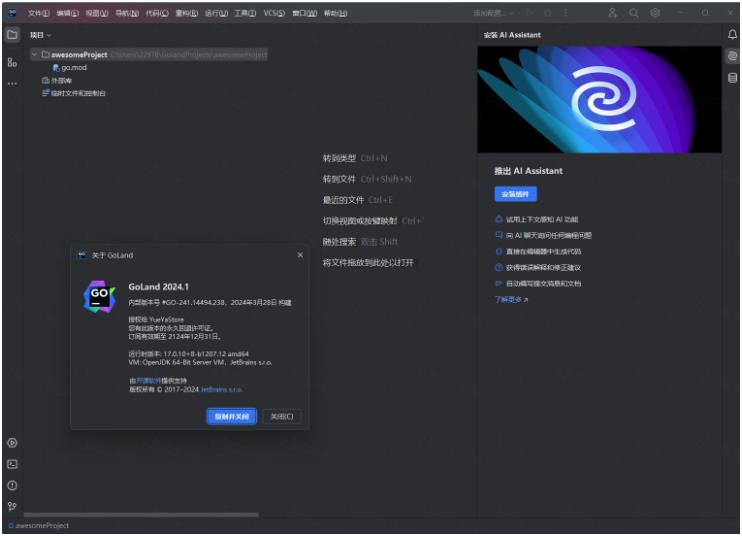This screenshot has width=742, height=536.
Task: Open the 编辑(E) menu
Action: (x=68, y=13)
